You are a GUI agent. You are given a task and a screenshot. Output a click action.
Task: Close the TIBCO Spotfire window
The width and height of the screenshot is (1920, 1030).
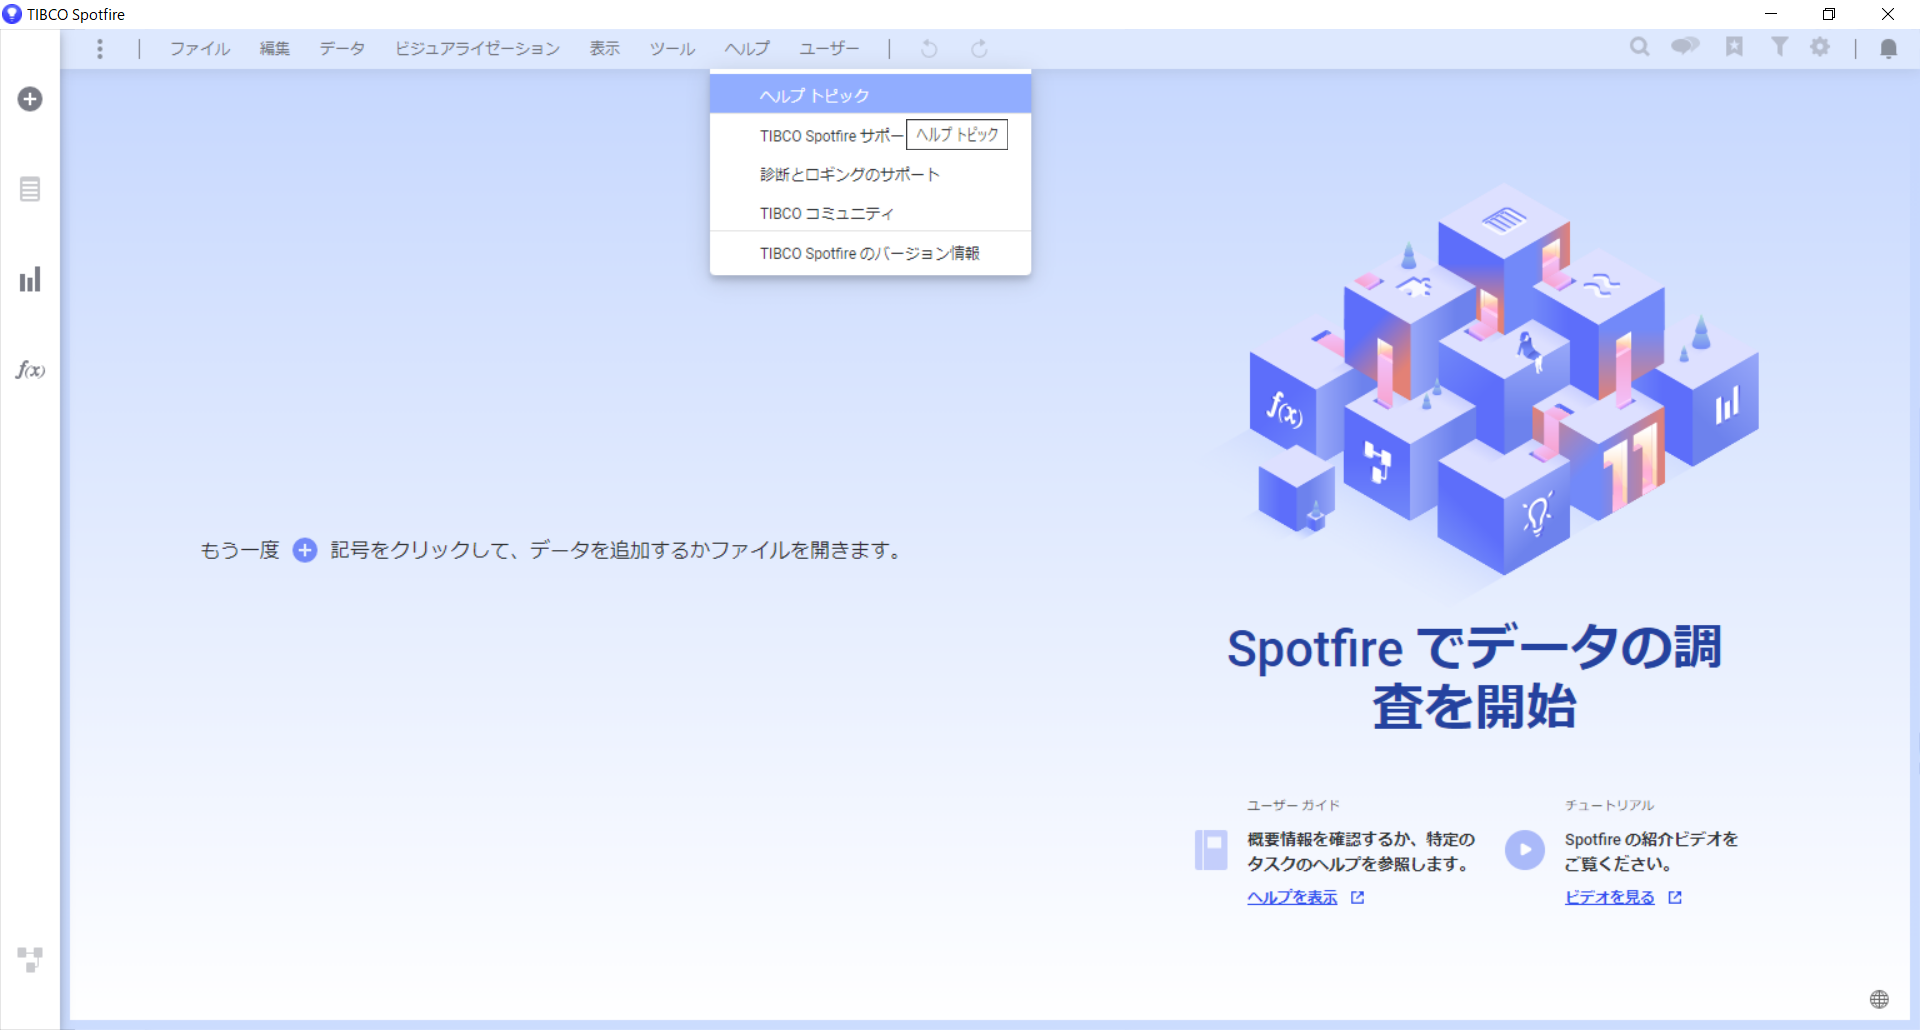[x=1888, y=14]
